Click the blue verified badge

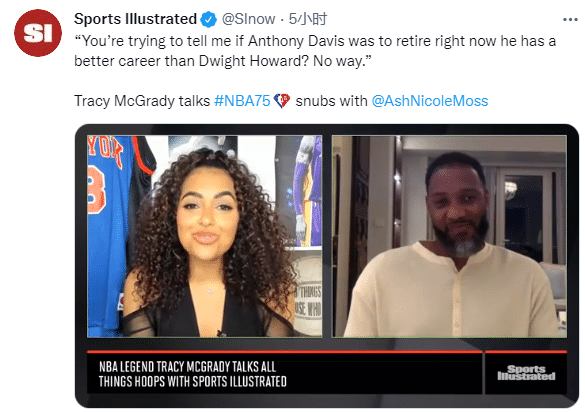[209, 19]
